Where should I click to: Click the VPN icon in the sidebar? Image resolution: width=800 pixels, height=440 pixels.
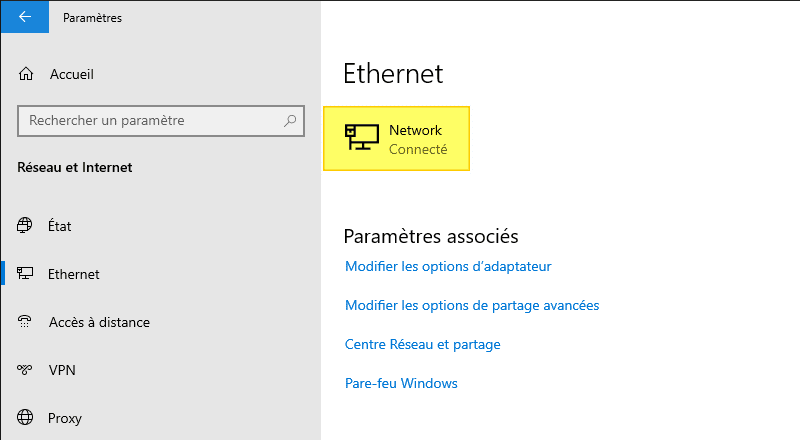(x=25, y=370)
